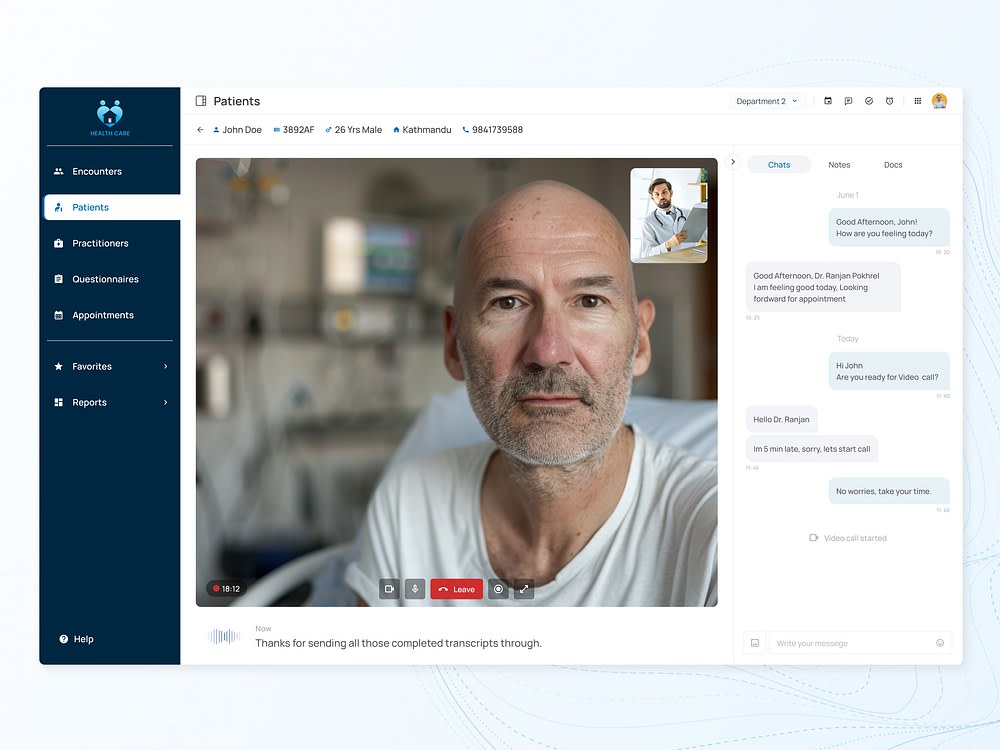Click message "No worries, take your time."
Screen dimensions: 1000x750
tap(889, 491)
